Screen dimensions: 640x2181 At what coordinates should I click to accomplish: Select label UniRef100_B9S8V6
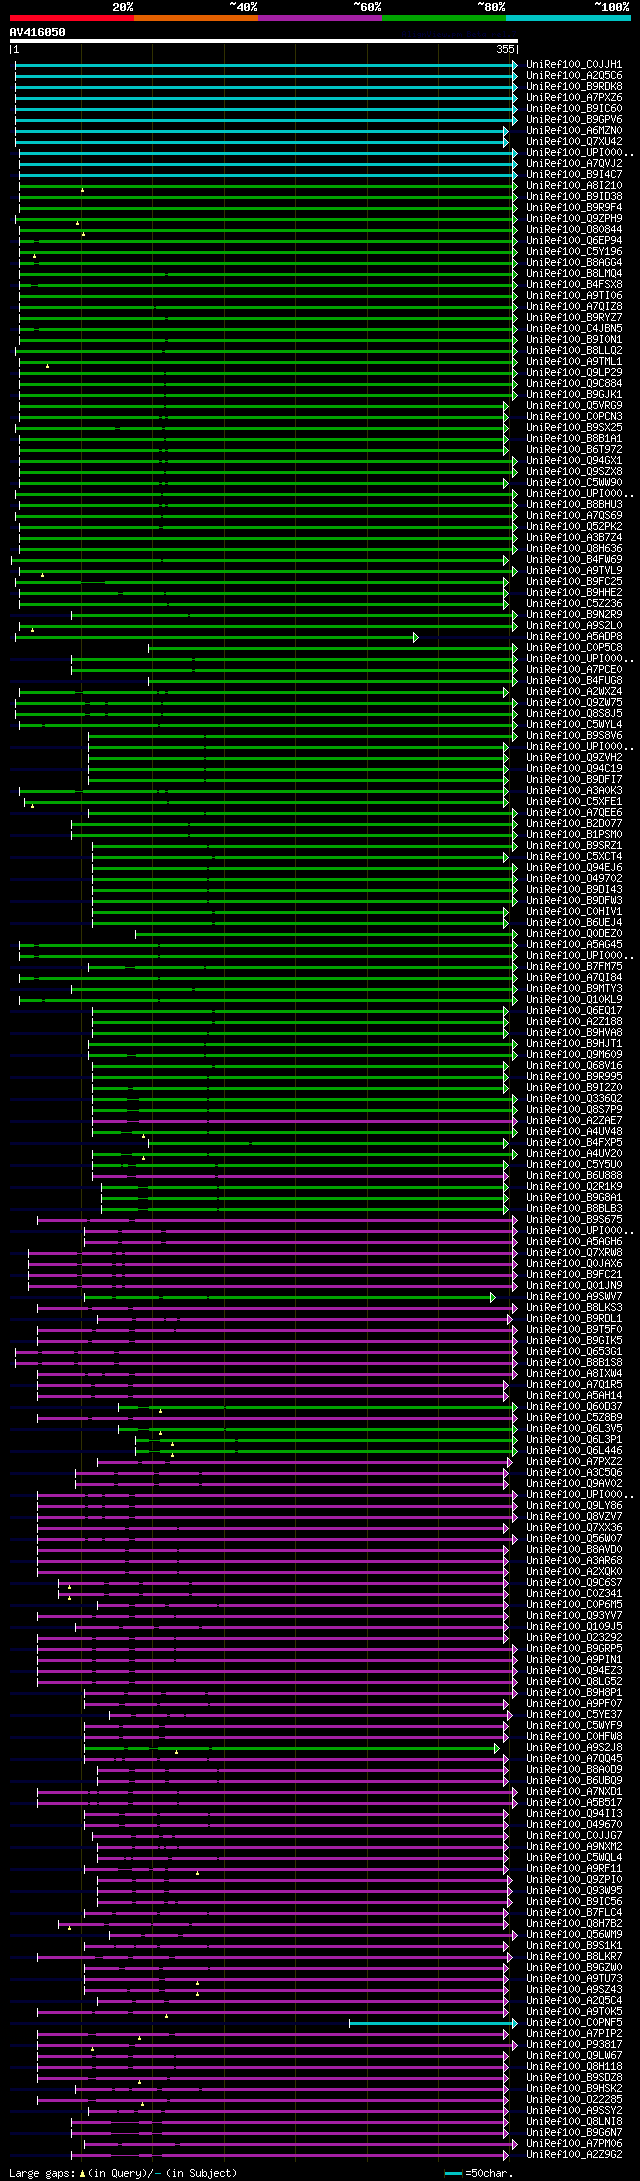click(x=574, y=735)
